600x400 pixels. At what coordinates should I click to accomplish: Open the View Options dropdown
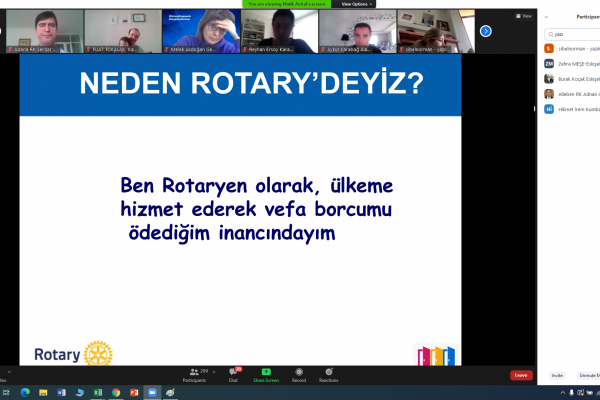(x=356, y=4)
